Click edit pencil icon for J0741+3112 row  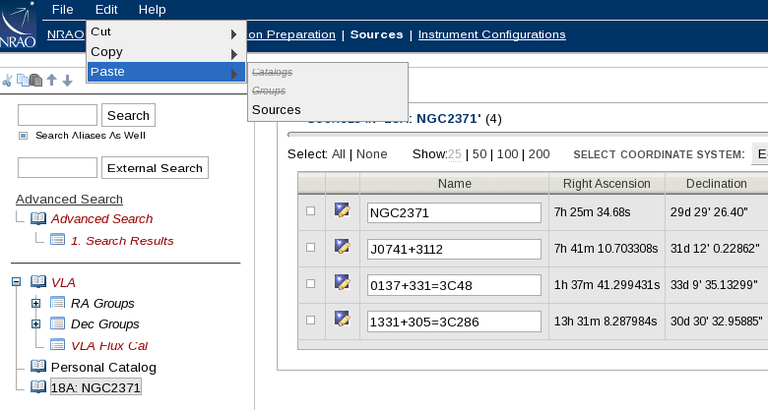coord(342,246)
